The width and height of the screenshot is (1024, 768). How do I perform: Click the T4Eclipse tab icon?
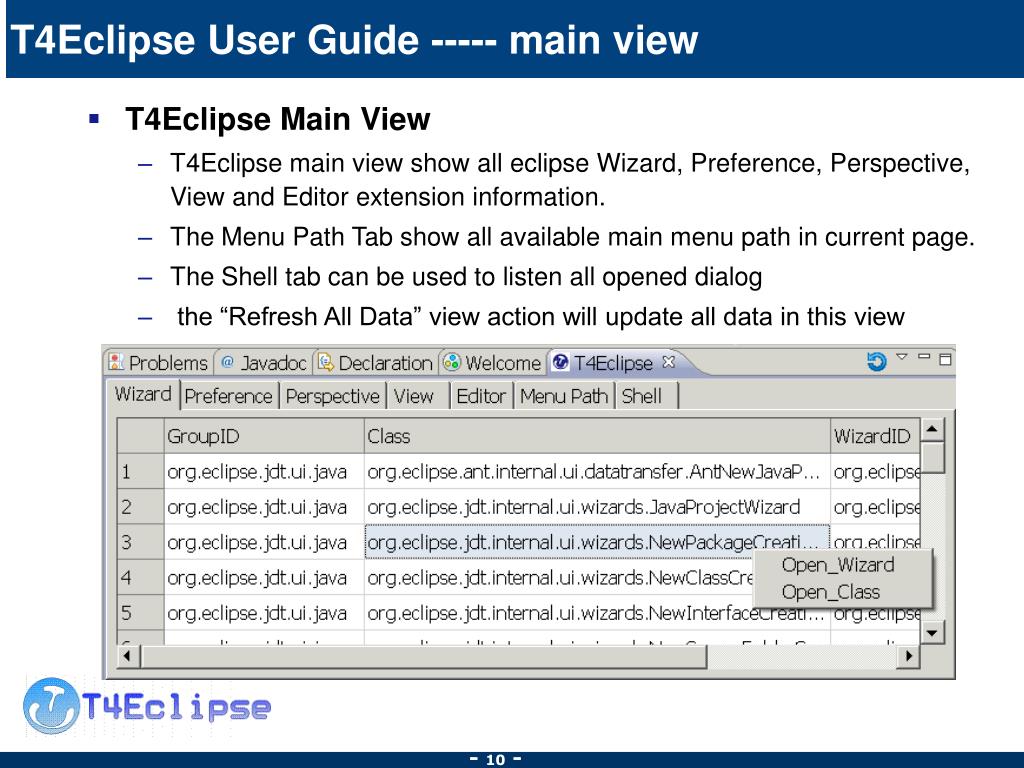pyautogui.click(x=560, y=362)
